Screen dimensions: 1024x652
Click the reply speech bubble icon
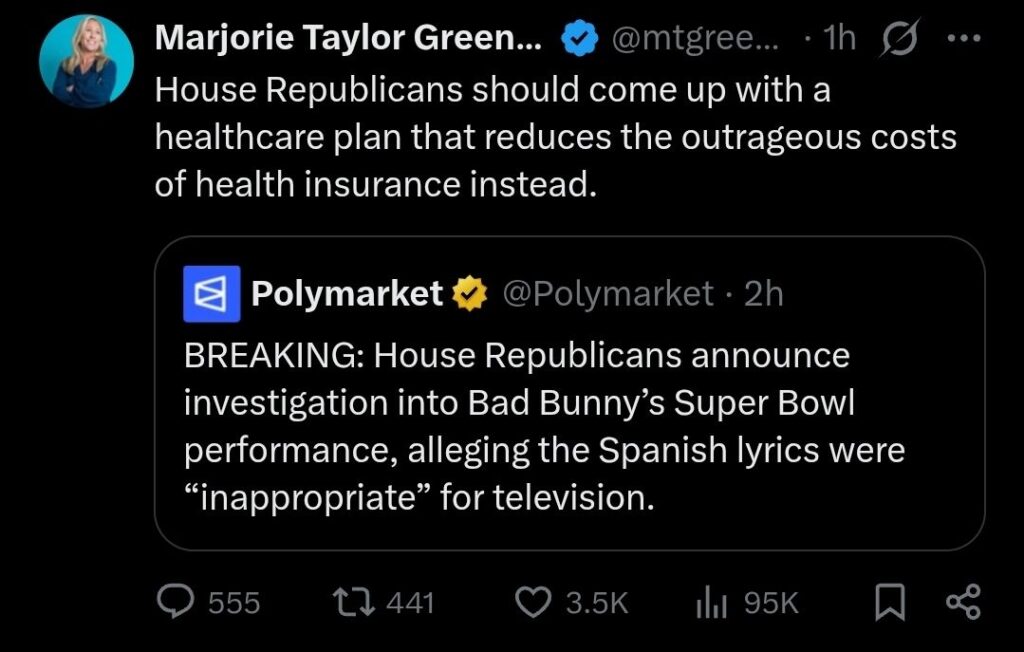[x=177, y=601]
